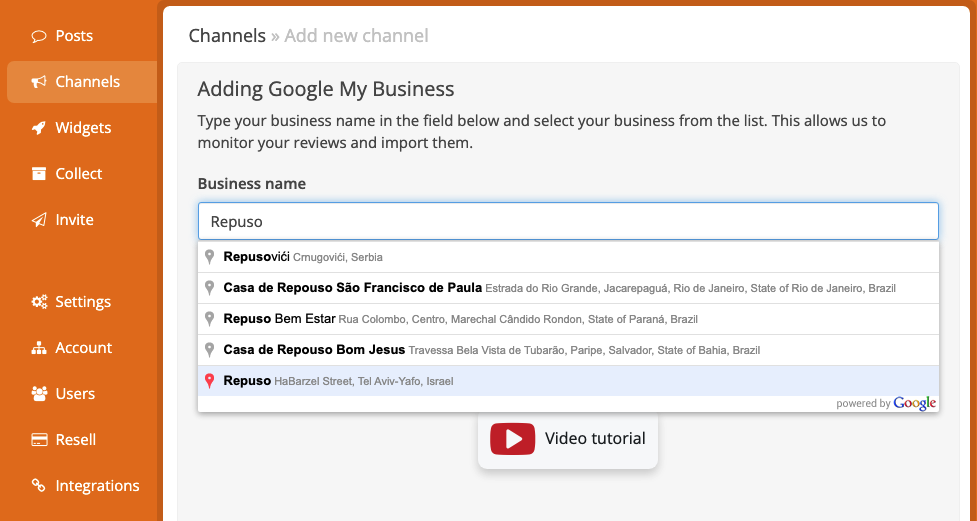Click the Account sitemap icon

click(x=39, y=348)
